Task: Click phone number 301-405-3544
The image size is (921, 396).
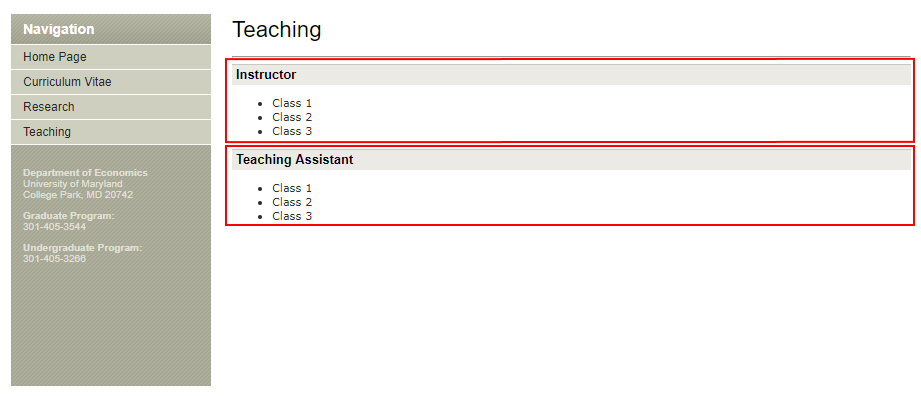Action: coord(54,227)
